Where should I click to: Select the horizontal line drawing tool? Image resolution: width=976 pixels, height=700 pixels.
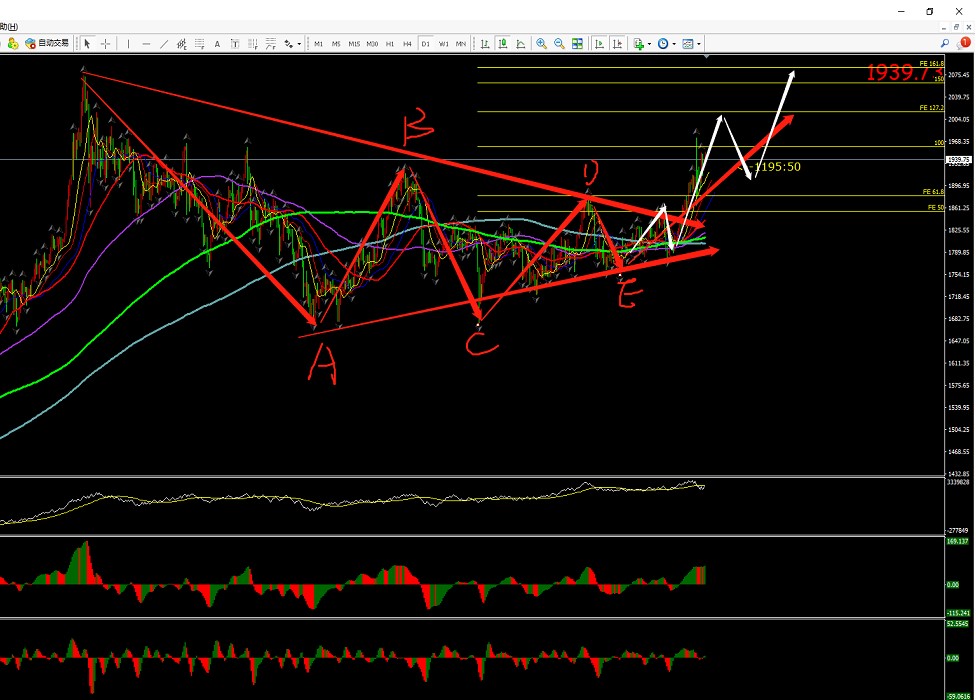coord(146,44)
